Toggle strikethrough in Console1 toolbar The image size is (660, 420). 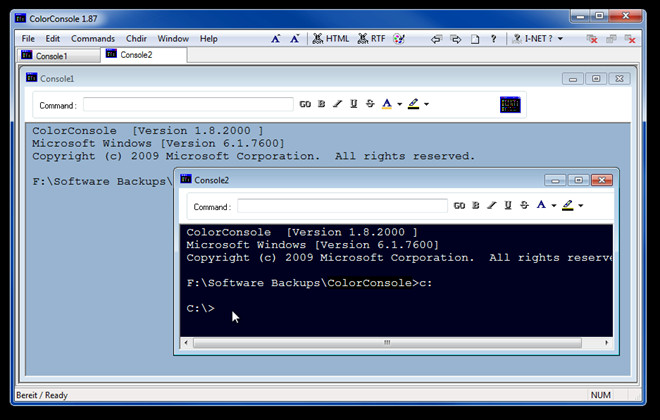(x=370, y=104)
